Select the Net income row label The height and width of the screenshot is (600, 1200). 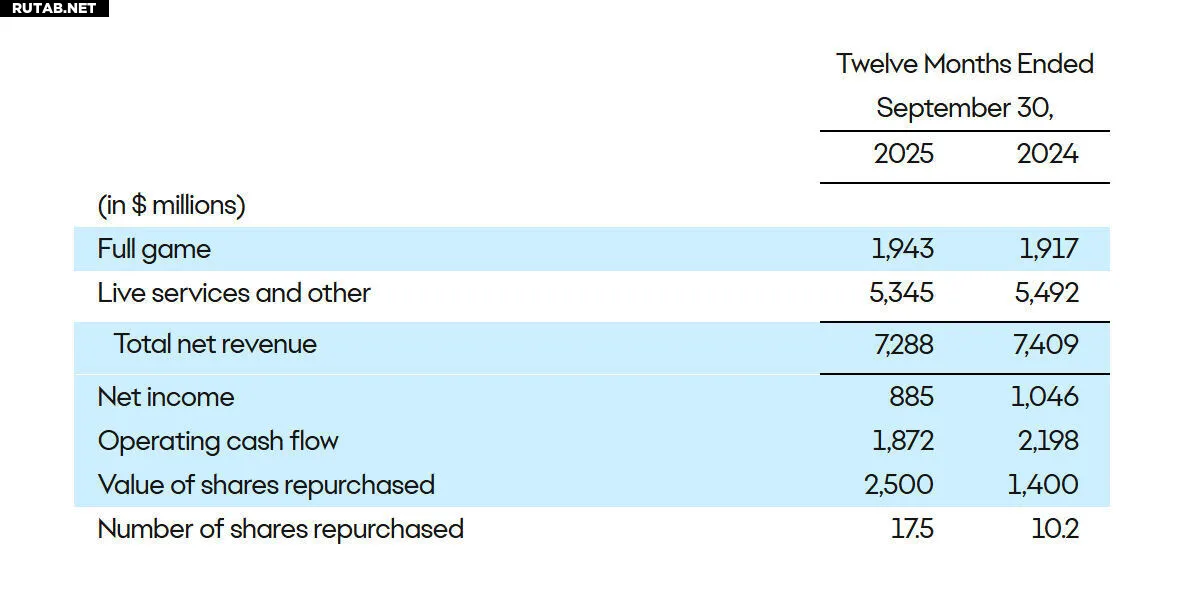coord(166,397)
